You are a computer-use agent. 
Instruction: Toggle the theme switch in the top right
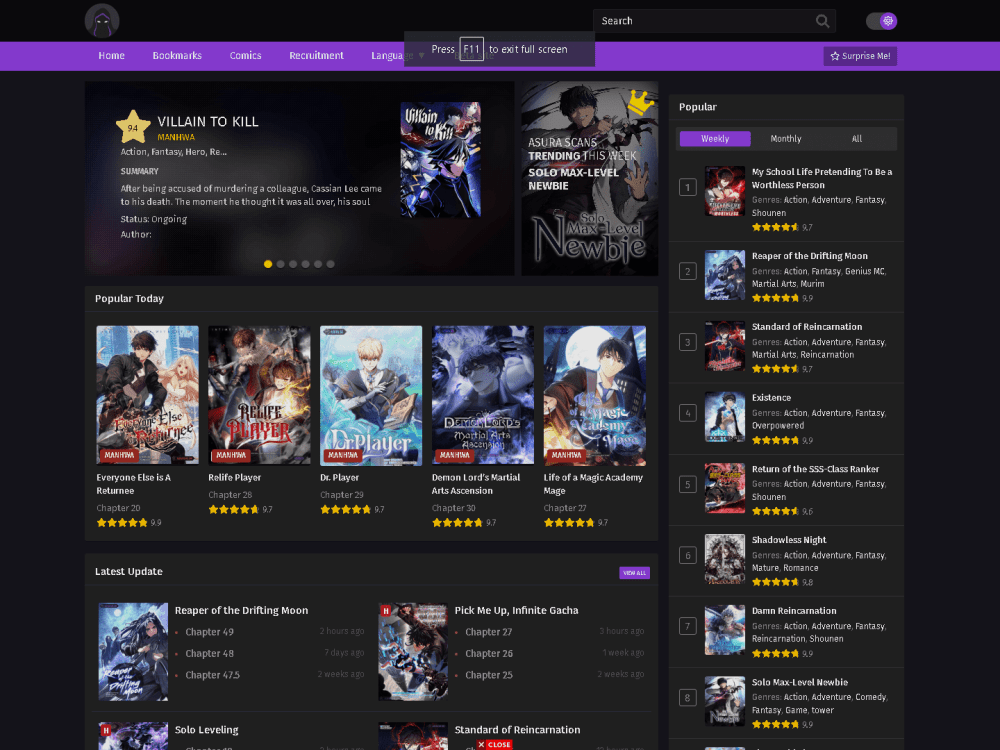coord(881,20)
